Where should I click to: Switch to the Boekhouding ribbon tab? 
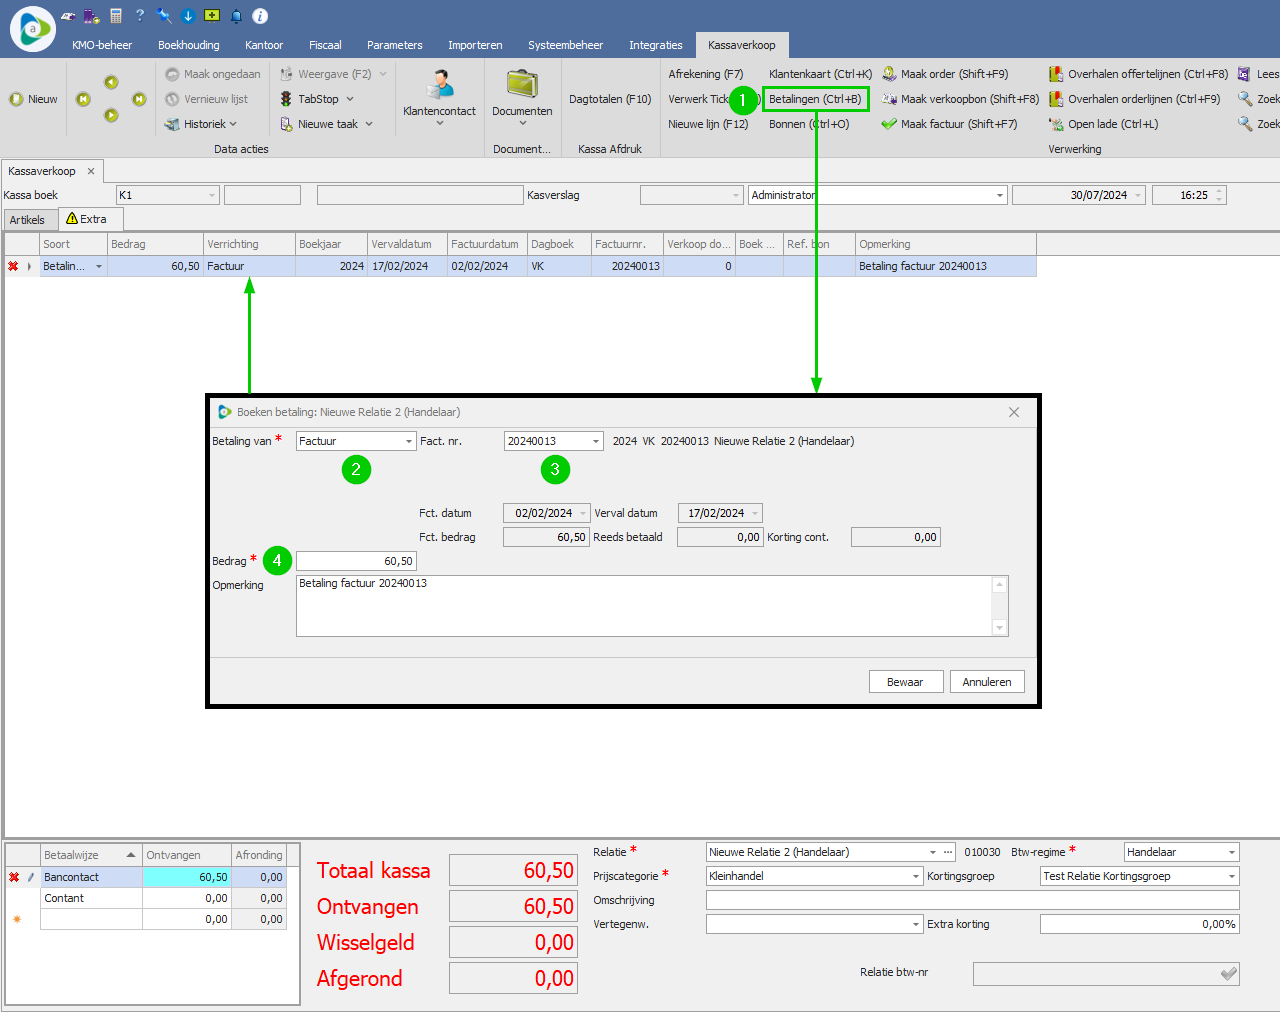pyautogui.click(x=188, y=45)
